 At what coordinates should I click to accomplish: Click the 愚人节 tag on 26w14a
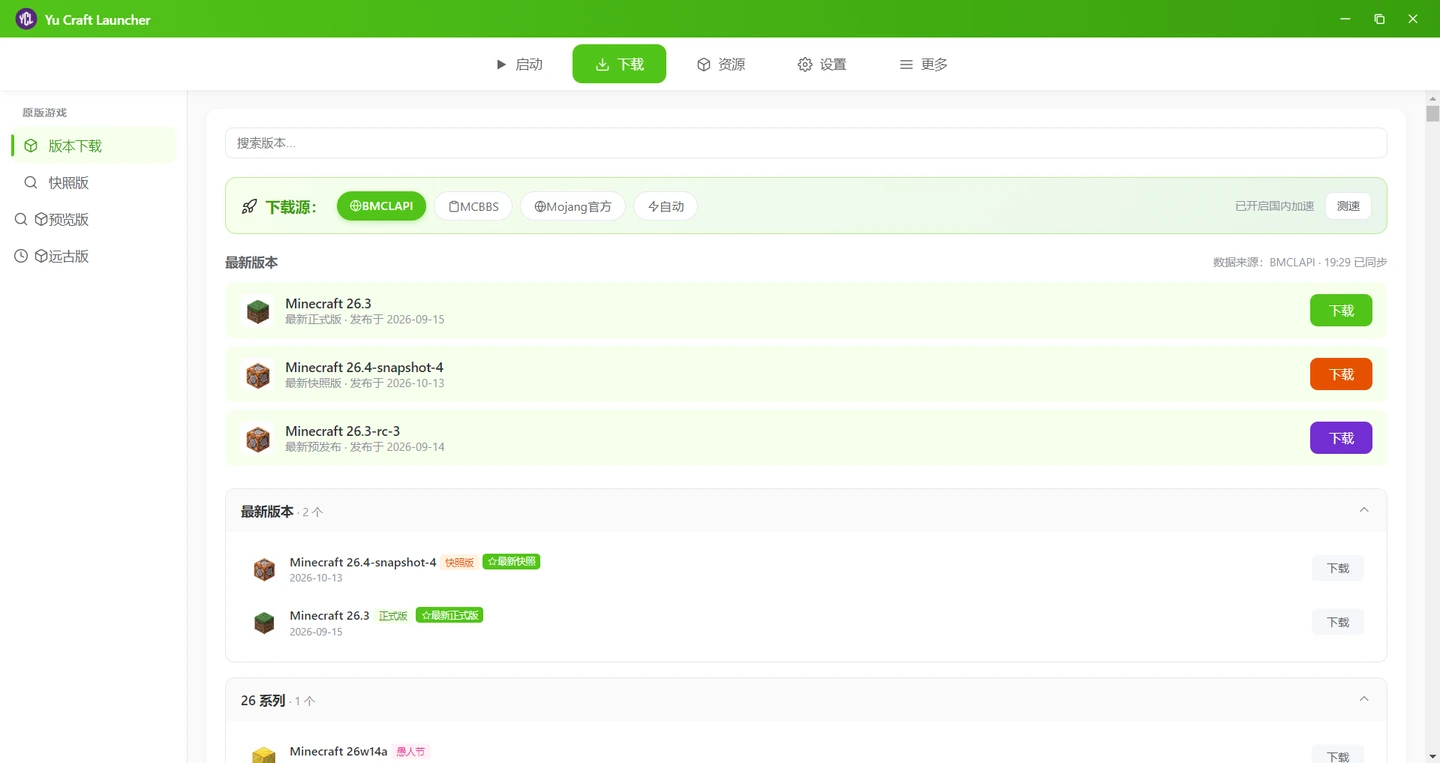click(x=411, y=752)
